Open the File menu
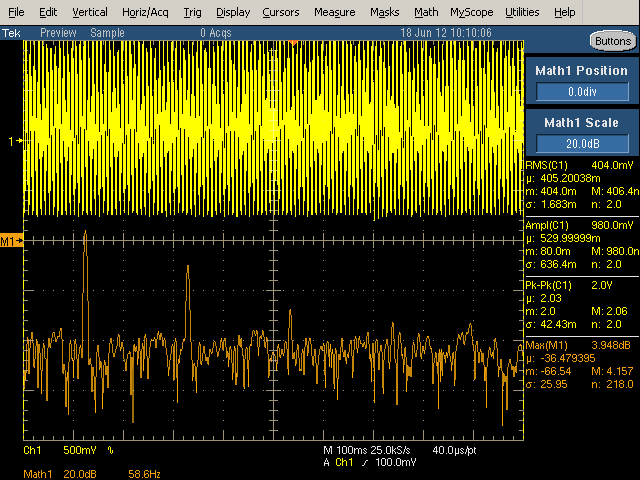Image resolution: width=640 pixels, height=480 pixels. 16,13
